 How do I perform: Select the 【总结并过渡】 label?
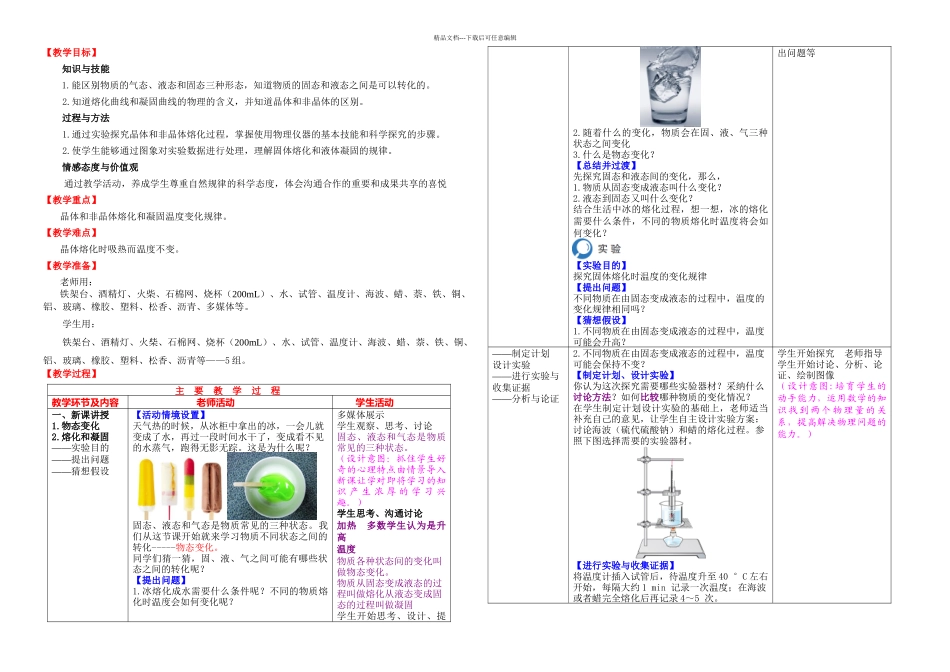[x=606, y=165]
